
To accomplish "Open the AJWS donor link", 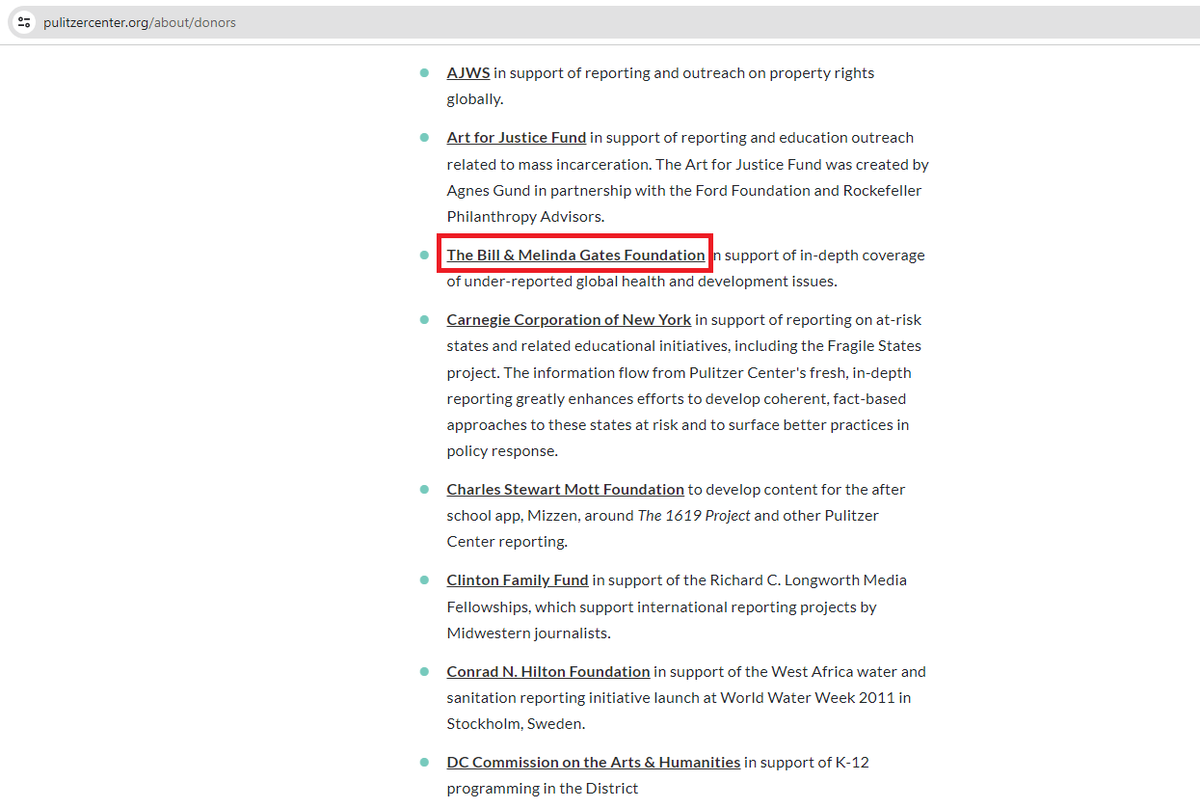I will pos(468,73).
